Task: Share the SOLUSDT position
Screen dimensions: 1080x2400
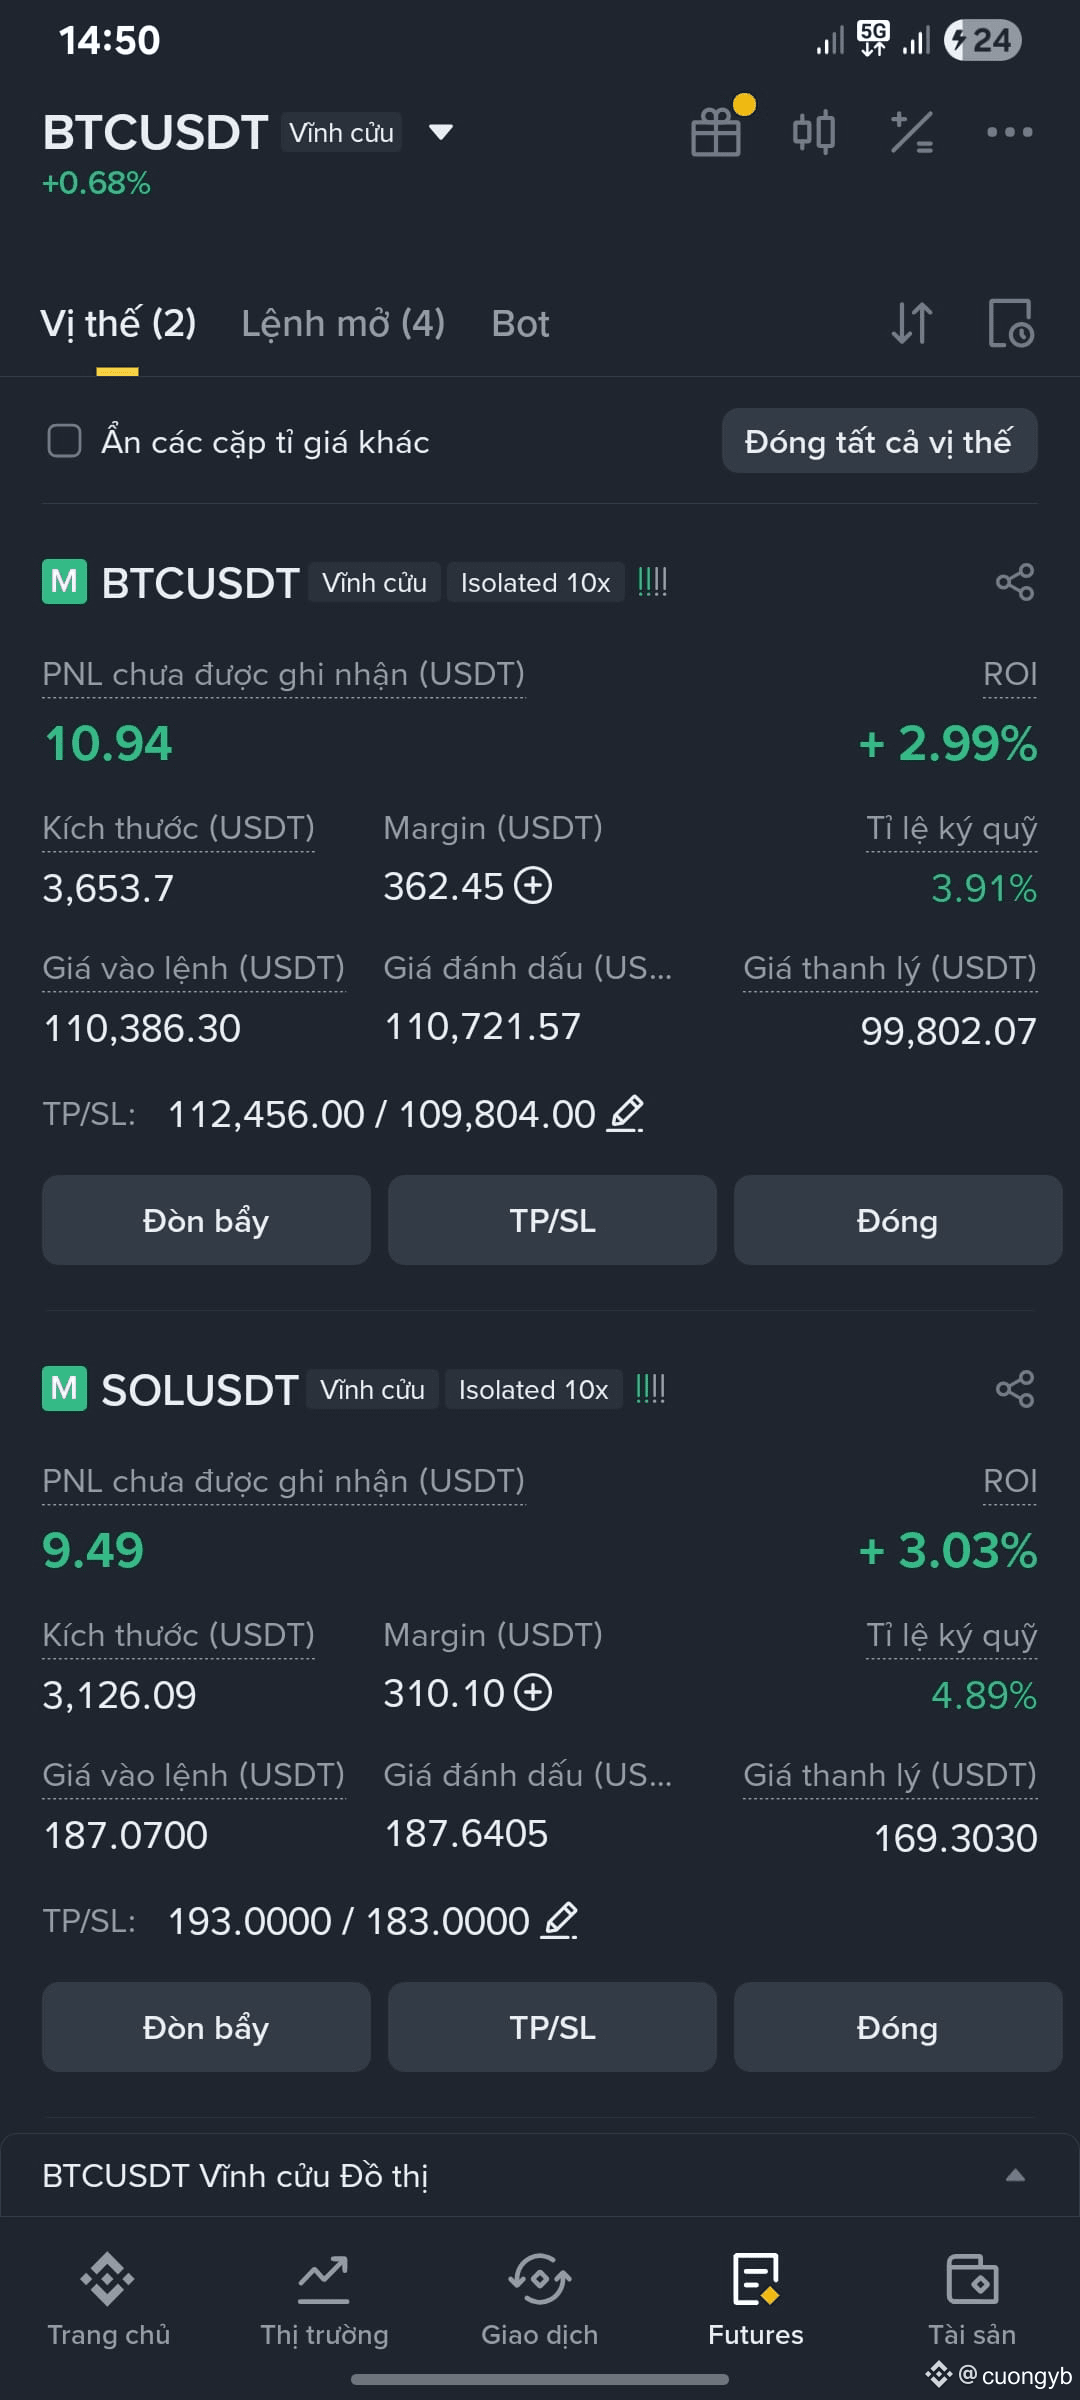Action: pos(1015,1389)
